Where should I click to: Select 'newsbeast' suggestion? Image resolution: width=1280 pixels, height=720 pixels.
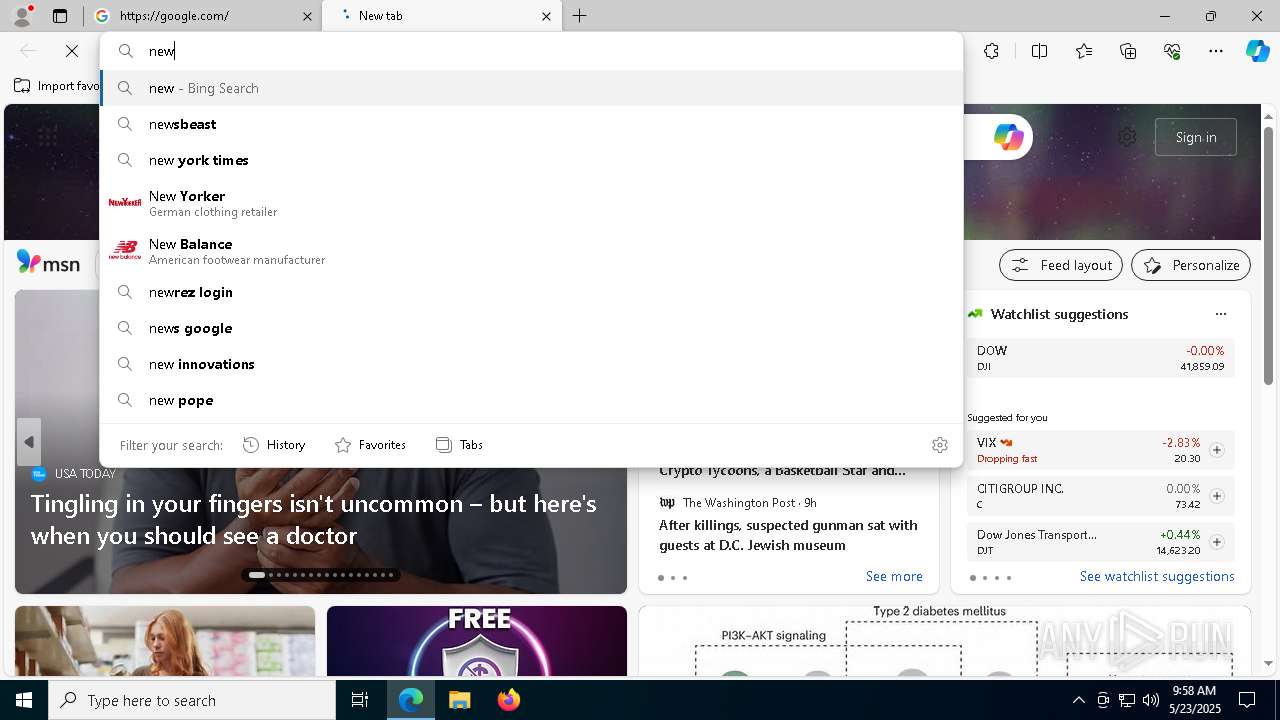tap(532, 124)
